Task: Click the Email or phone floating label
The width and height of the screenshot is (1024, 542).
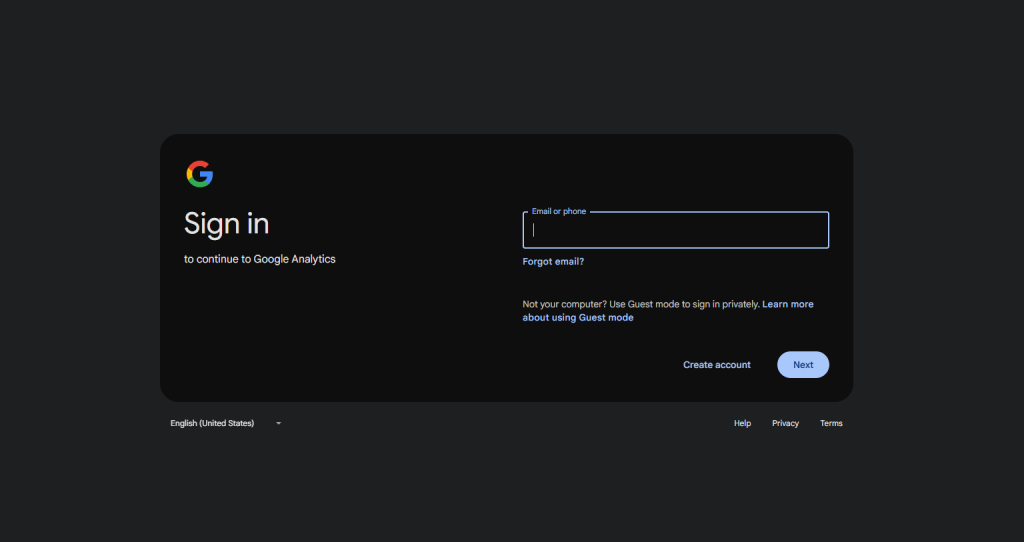Action: [559, 212]
